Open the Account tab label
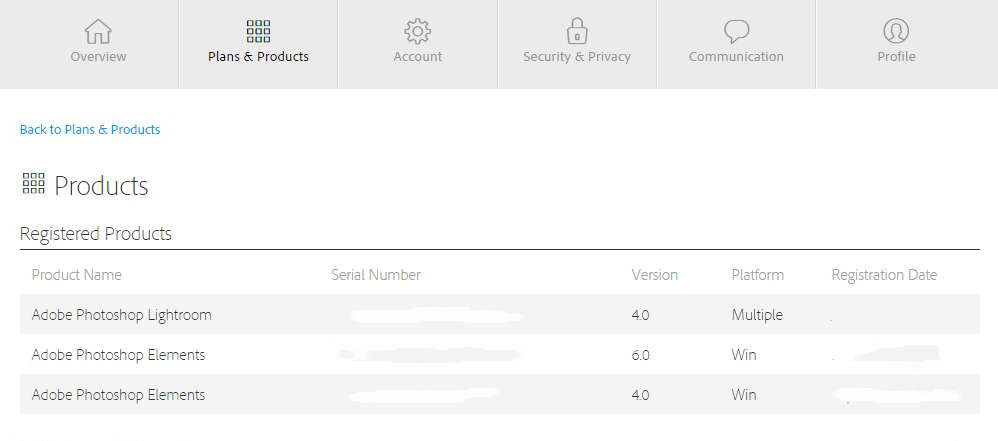The width and height of the screenshot is (998, 441). [417, 57]
